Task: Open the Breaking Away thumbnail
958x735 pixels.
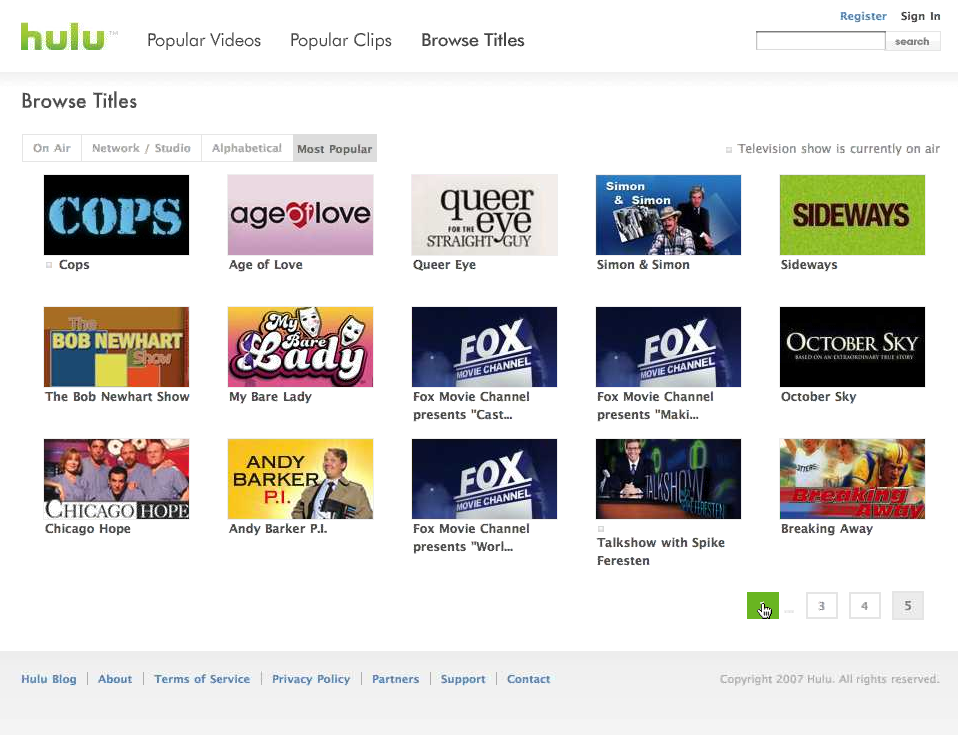Action: click(x=852, y=479)
